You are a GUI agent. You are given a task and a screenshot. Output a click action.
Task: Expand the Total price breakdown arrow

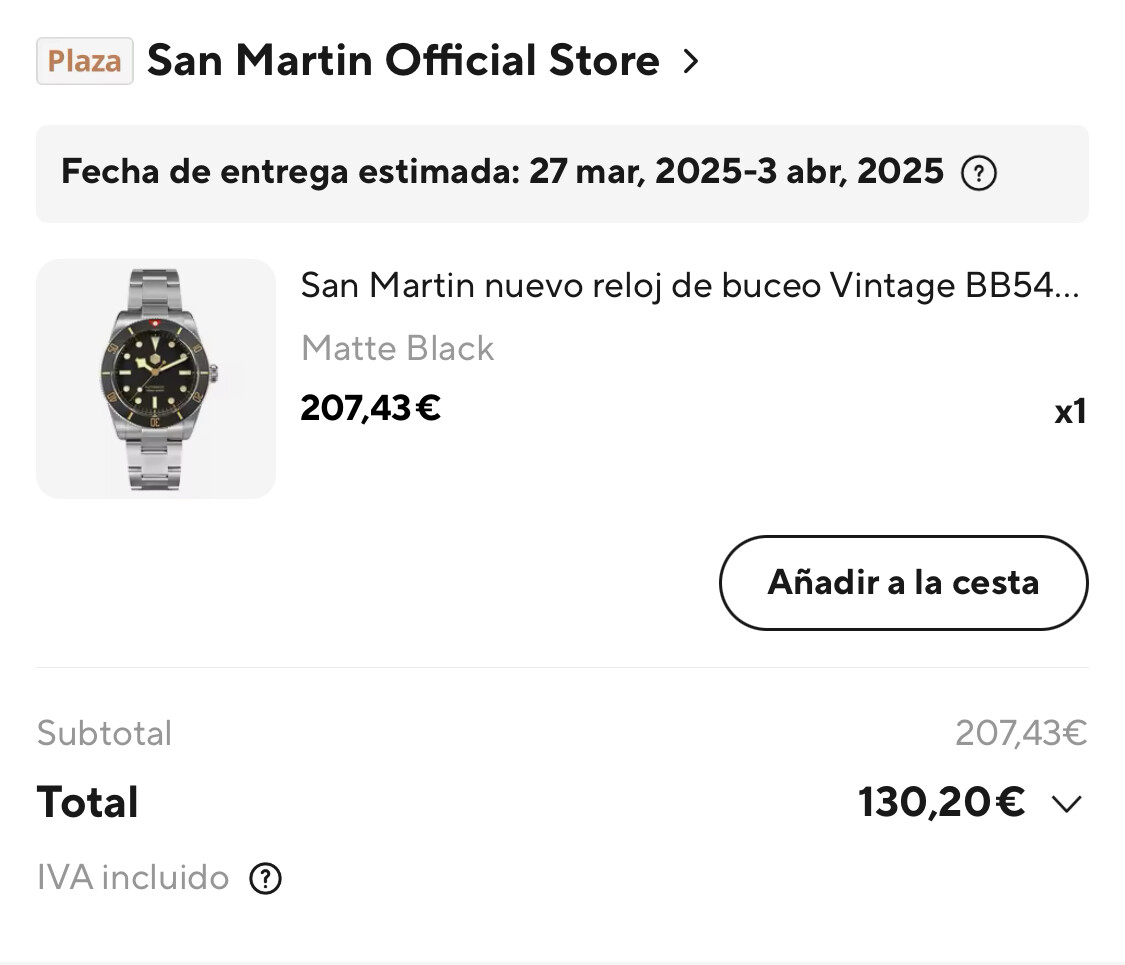coord(1067,804)
